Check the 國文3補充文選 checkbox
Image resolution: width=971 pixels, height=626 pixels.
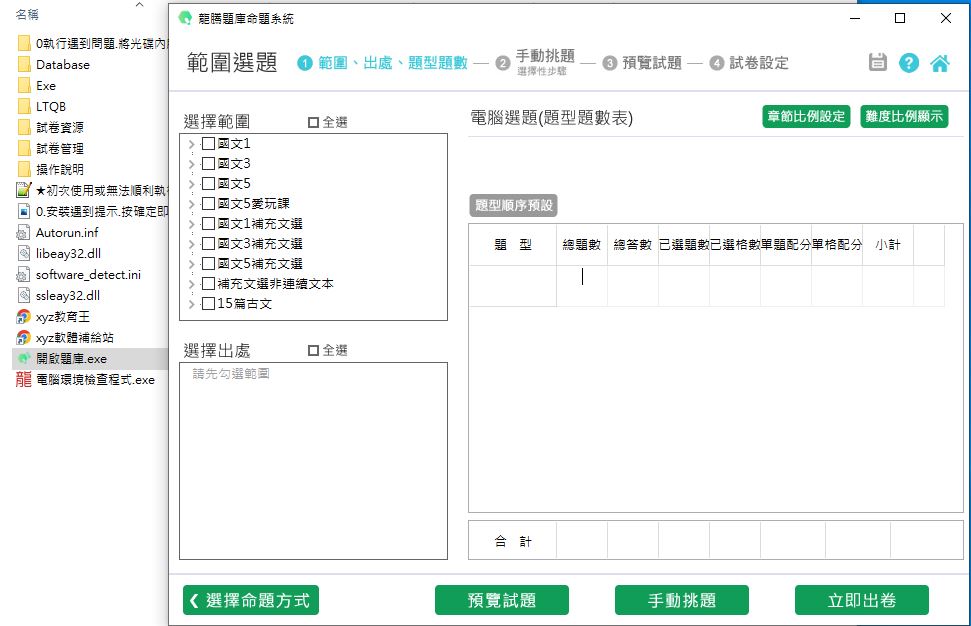click(x=209, y=243)
